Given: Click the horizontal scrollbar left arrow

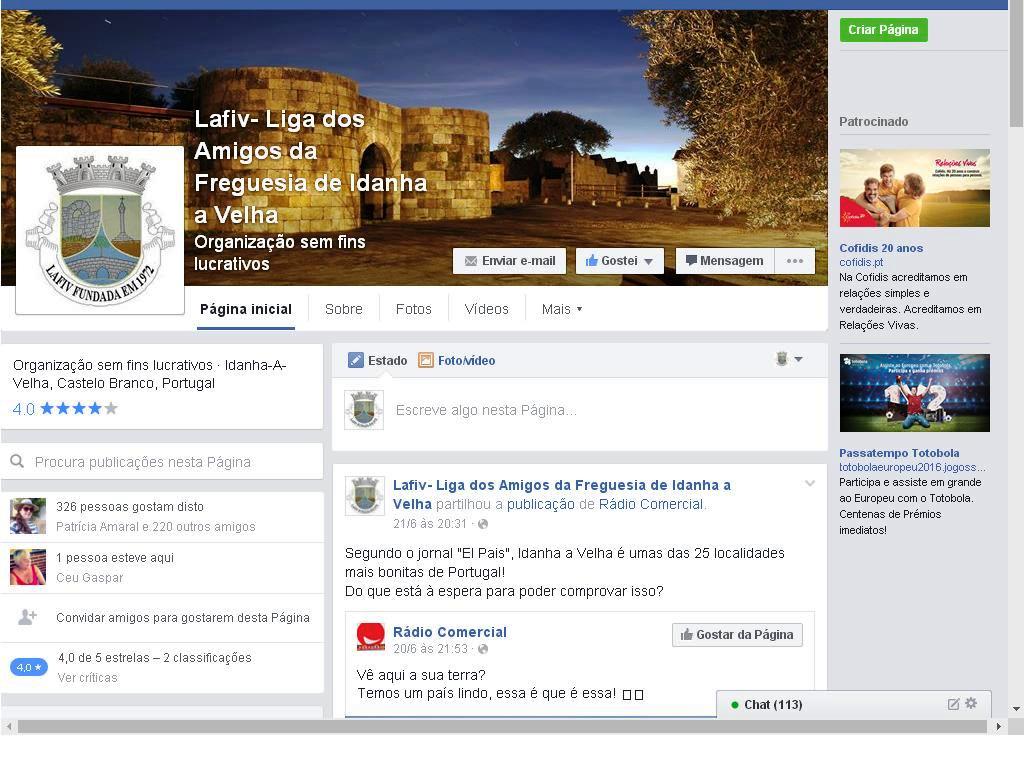Looking at the screenshot, I should 8,727.
